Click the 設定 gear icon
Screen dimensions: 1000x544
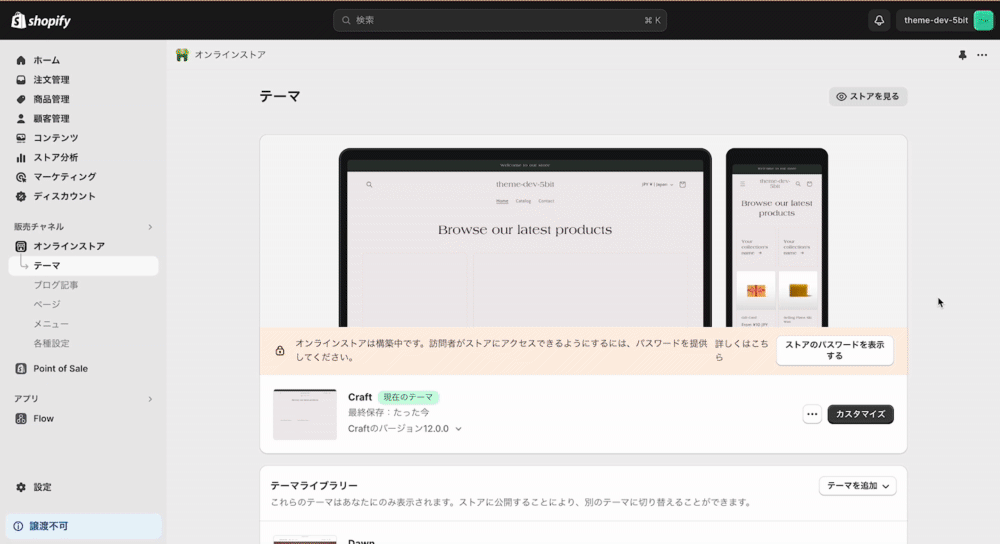click(x=21, y=487)
